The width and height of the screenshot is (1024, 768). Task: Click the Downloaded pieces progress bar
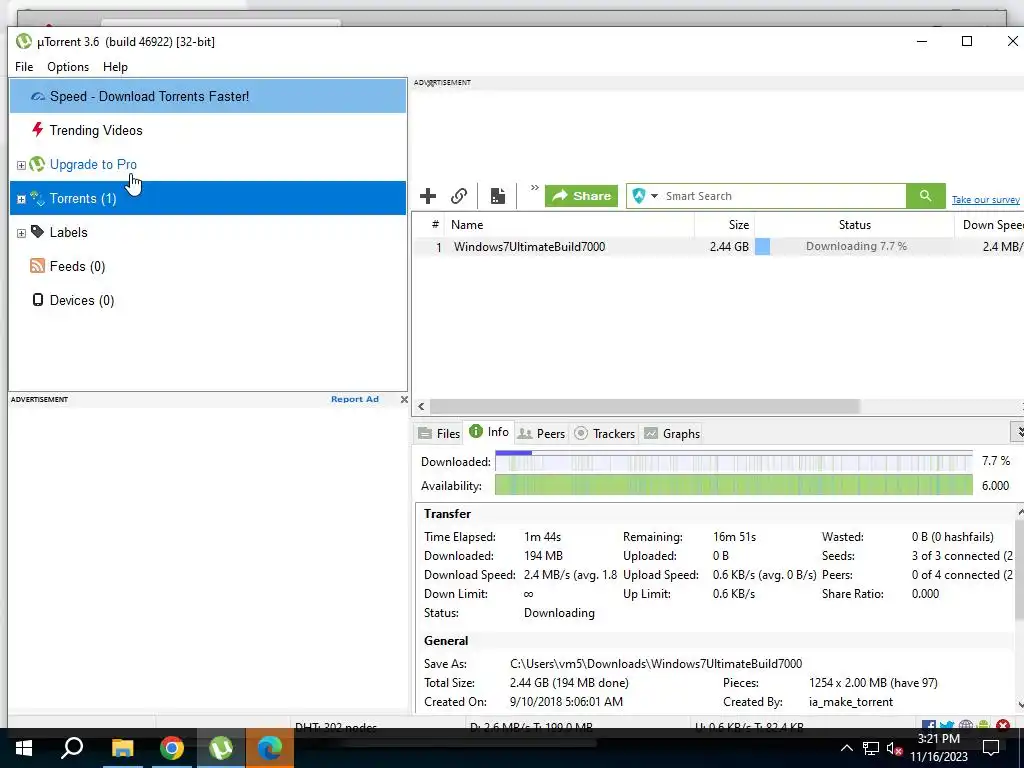tap(733, 461)
